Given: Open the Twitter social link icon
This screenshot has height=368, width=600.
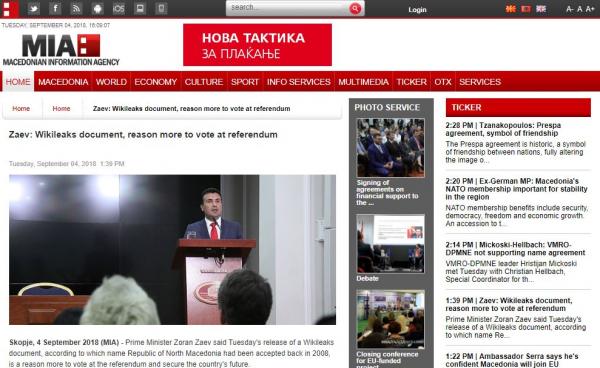Looking at the screenshot, I should (34, 8).
